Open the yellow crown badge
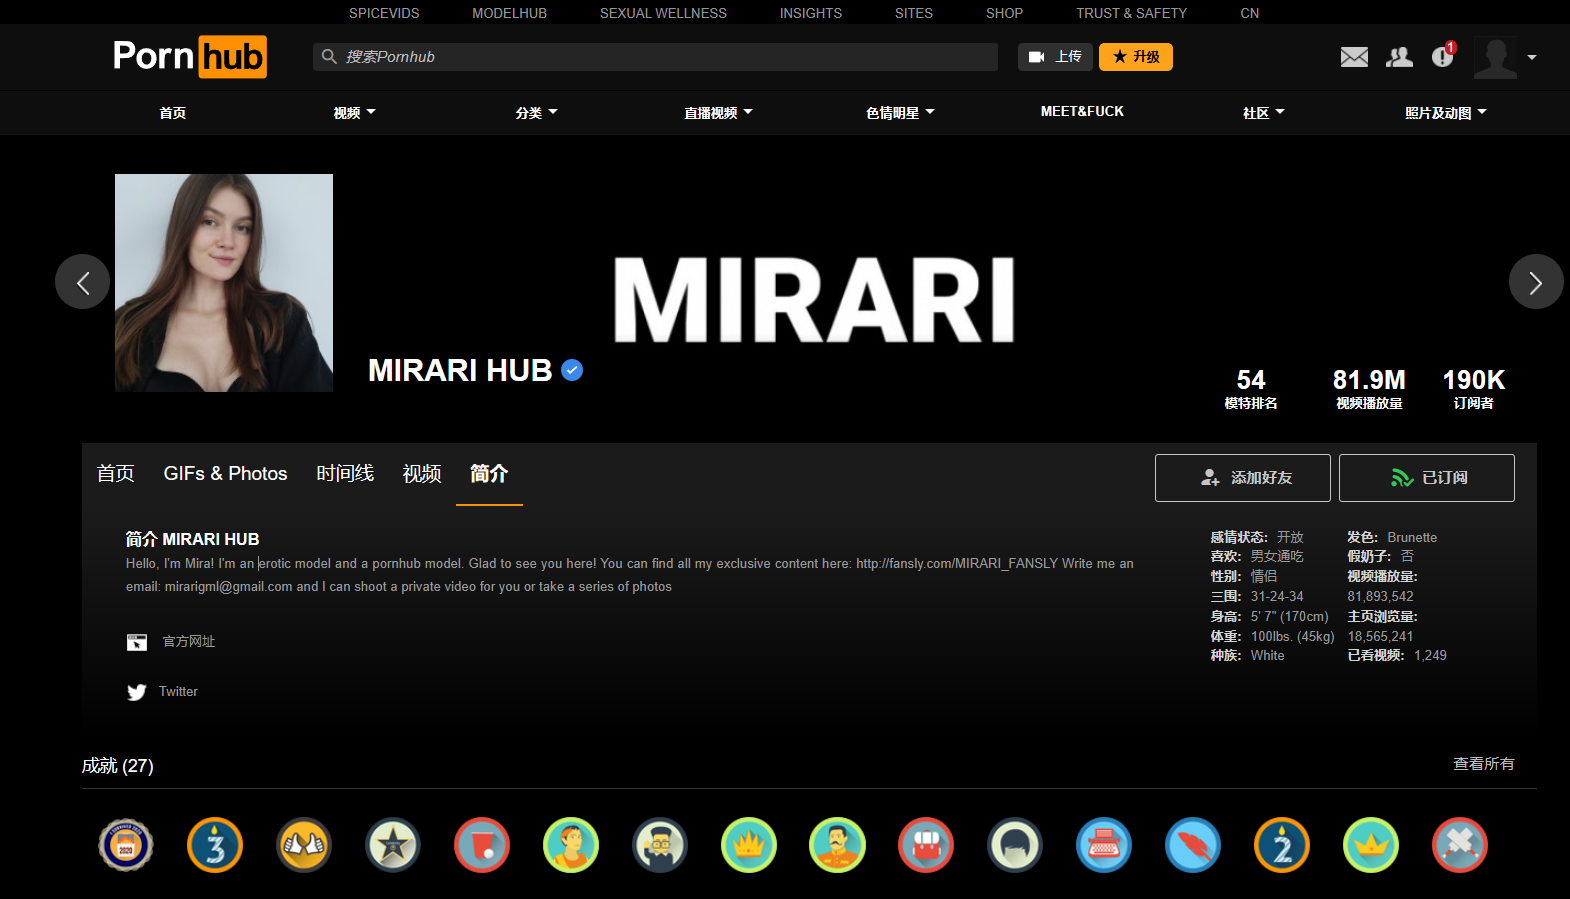 pyautogui.click(x=1371, y=845)
